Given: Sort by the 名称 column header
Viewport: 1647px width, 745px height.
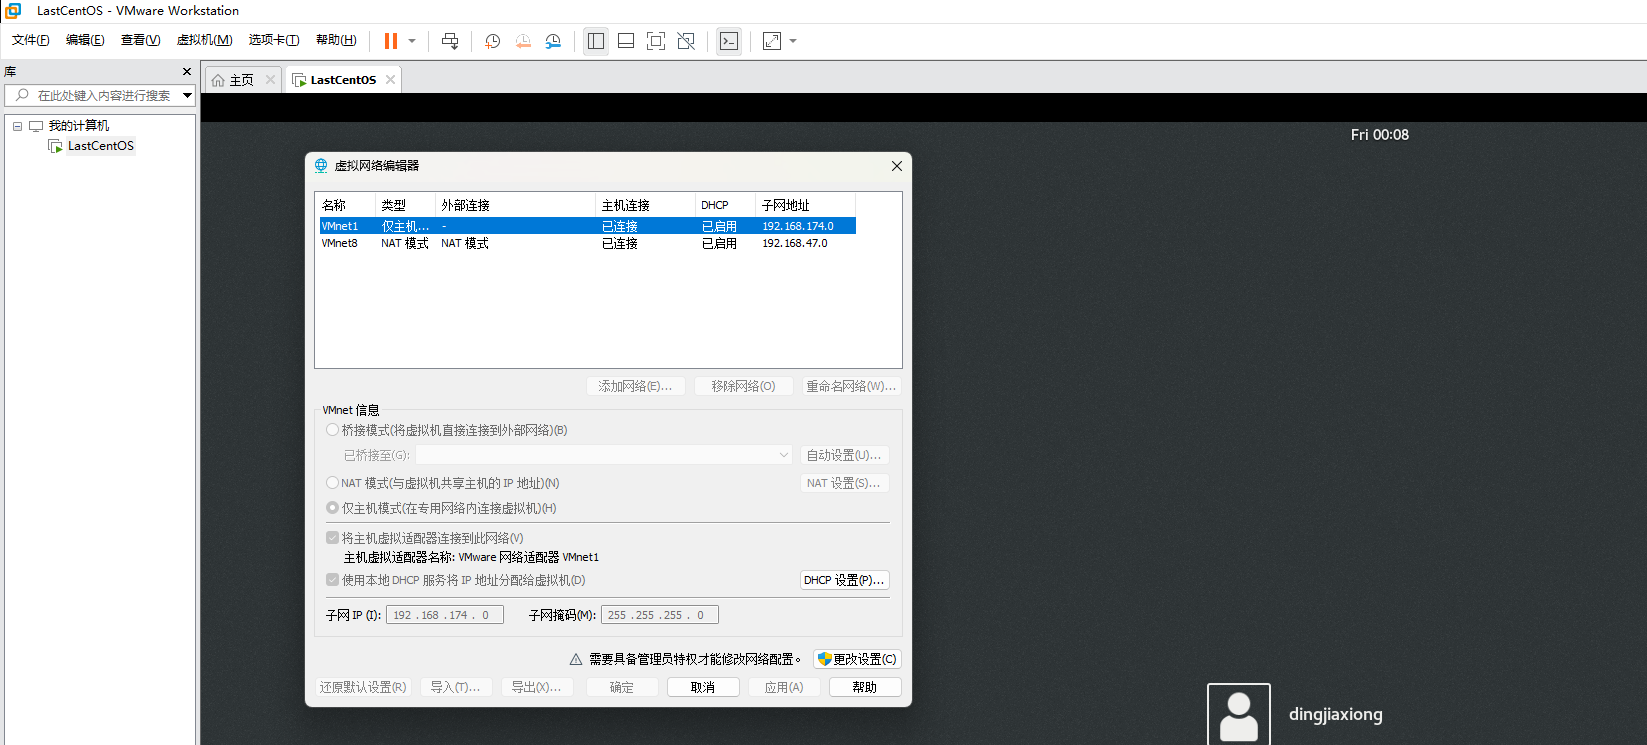Looking at the screenshot, I should [x=345, y=205].
